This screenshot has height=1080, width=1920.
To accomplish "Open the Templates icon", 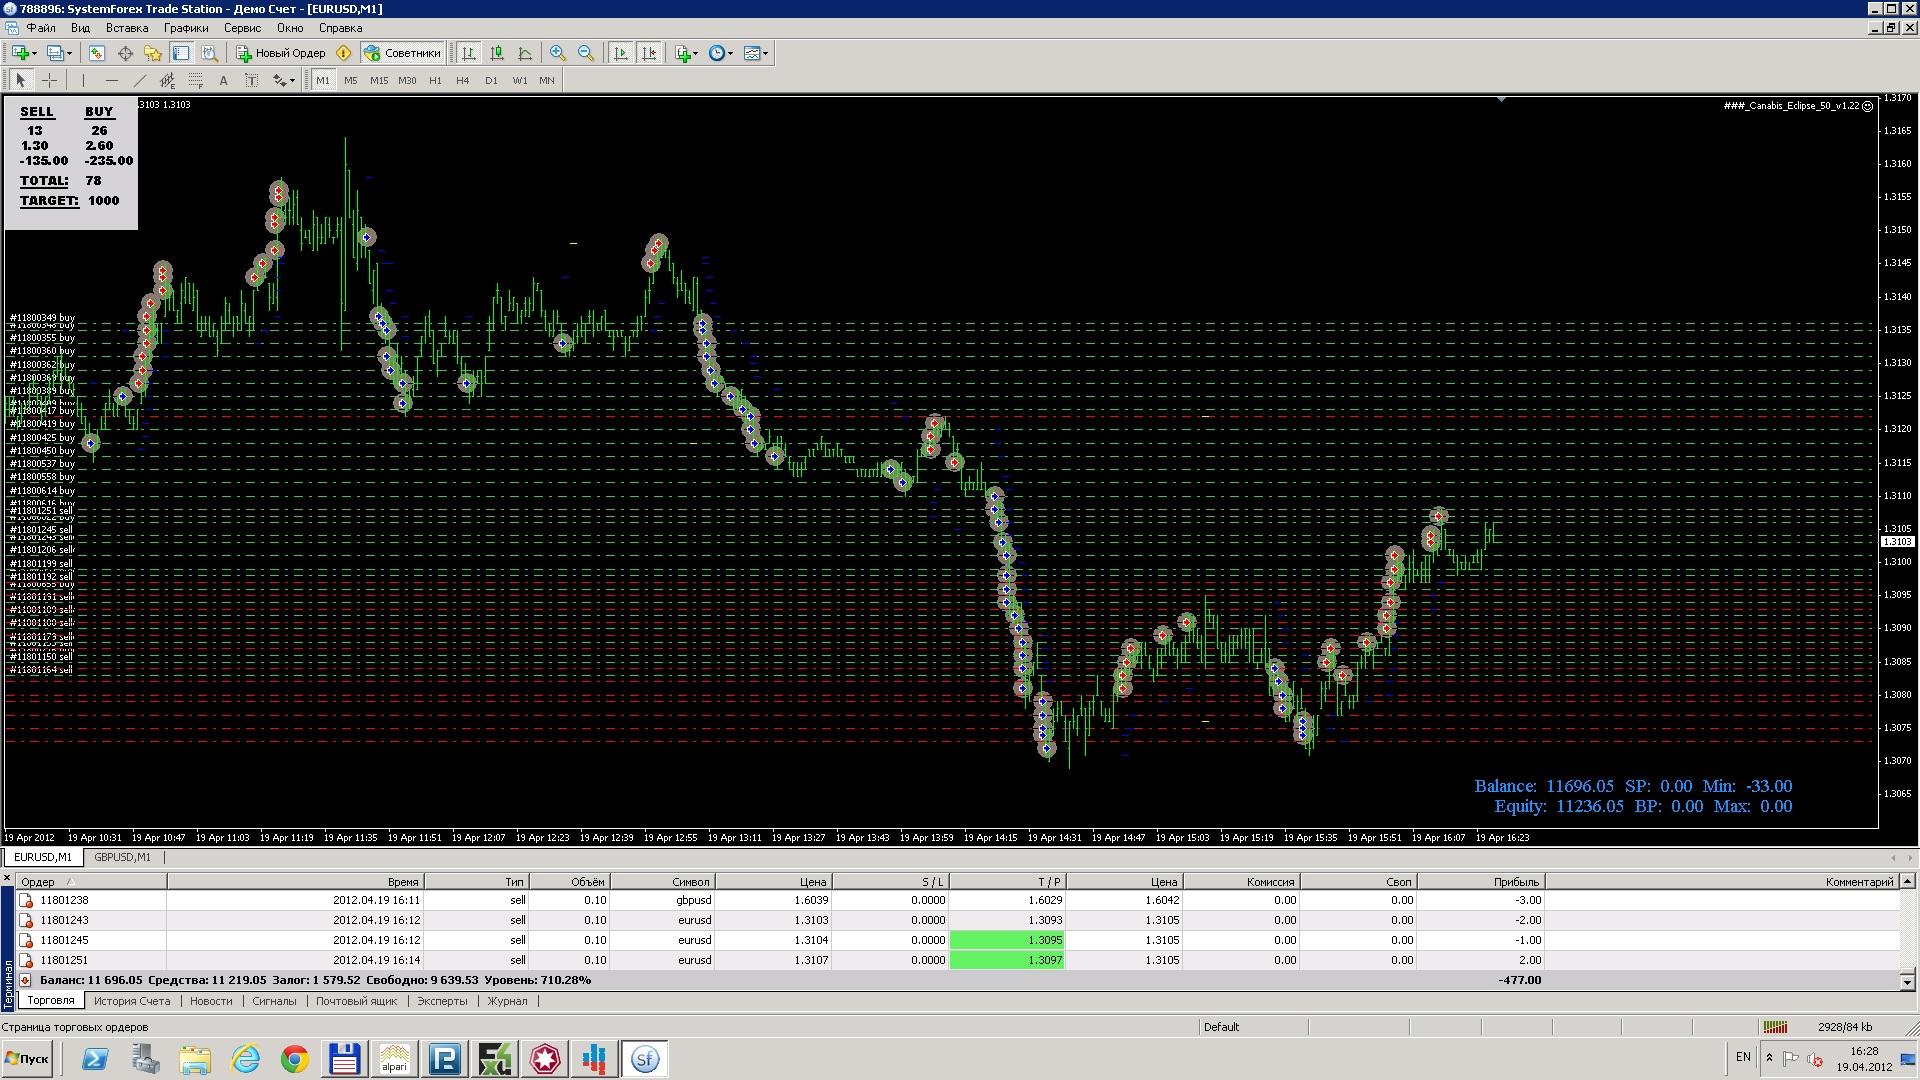I will coord(752,53).
